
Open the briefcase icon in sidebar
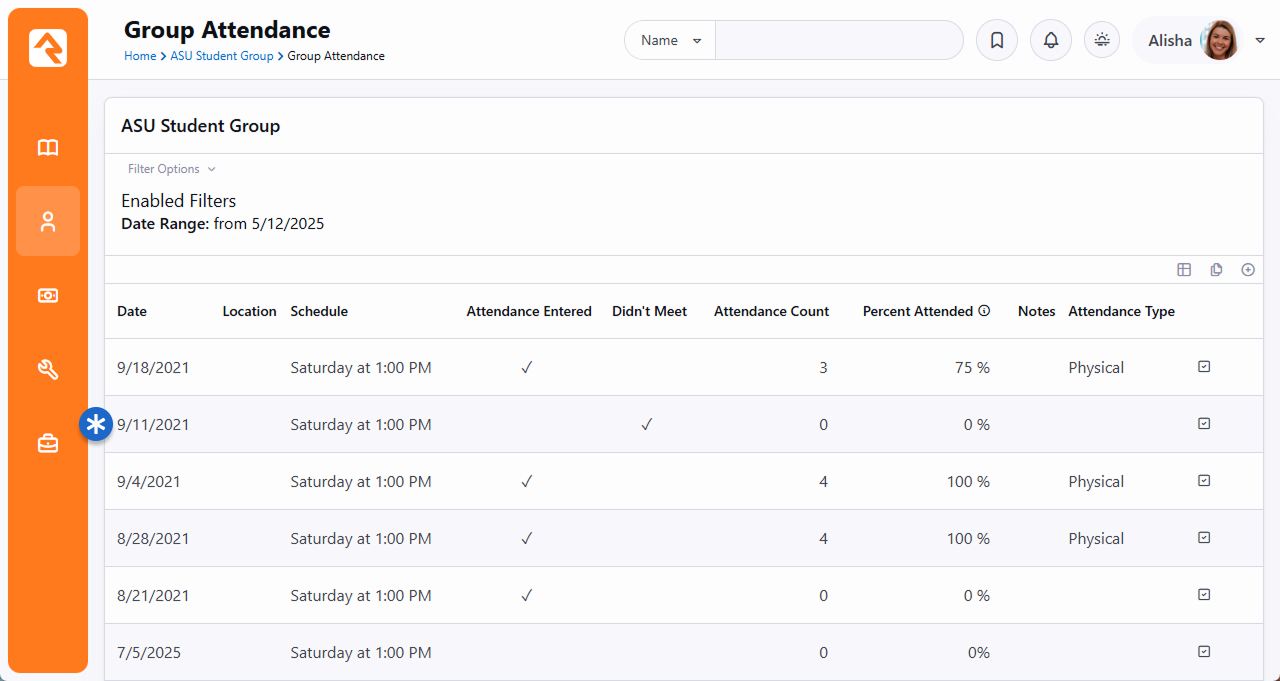pos(48,444)
